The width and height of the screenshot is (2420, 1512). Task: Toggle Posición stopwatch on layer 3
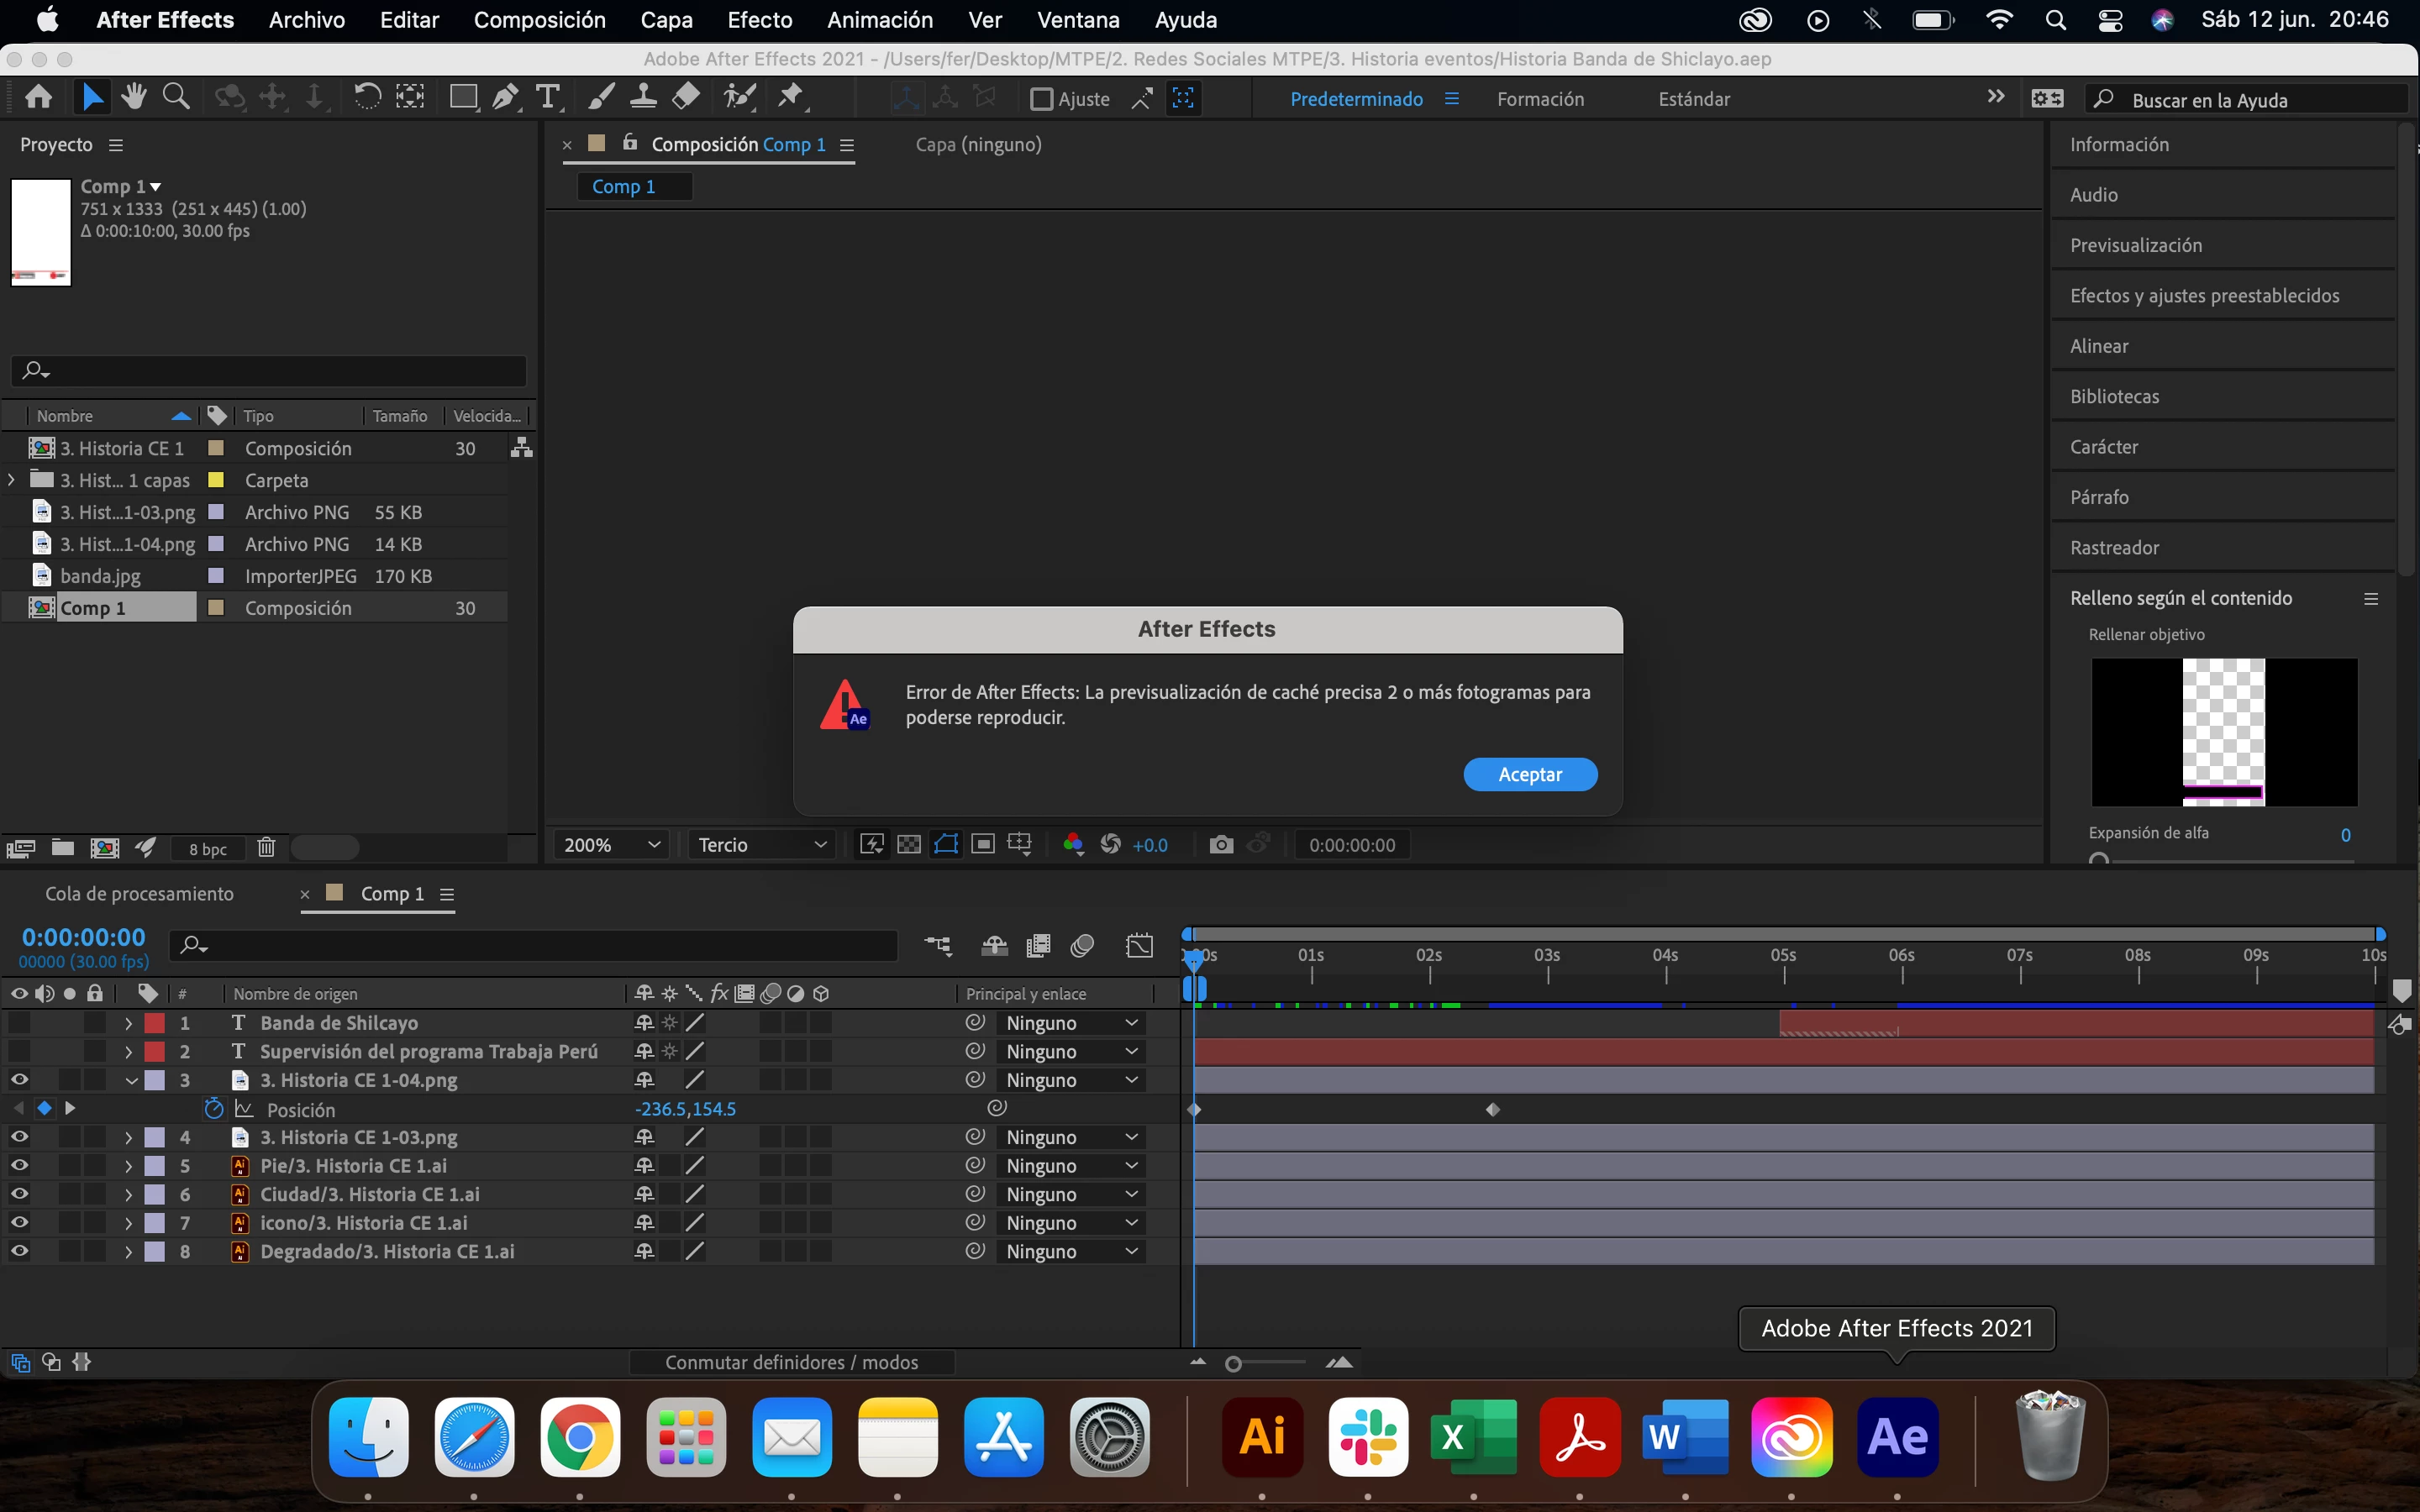pos(213,1109)
